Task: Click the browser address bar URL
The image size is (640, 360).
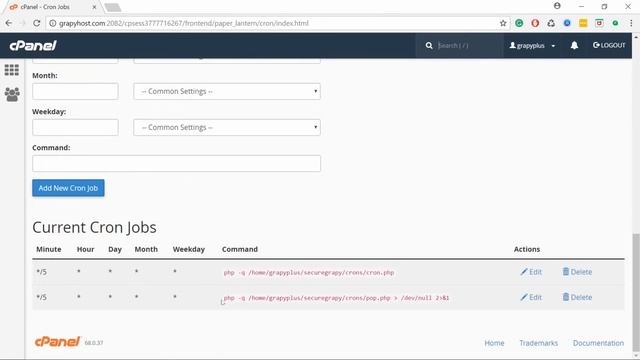Action: (x=184, y=23)
